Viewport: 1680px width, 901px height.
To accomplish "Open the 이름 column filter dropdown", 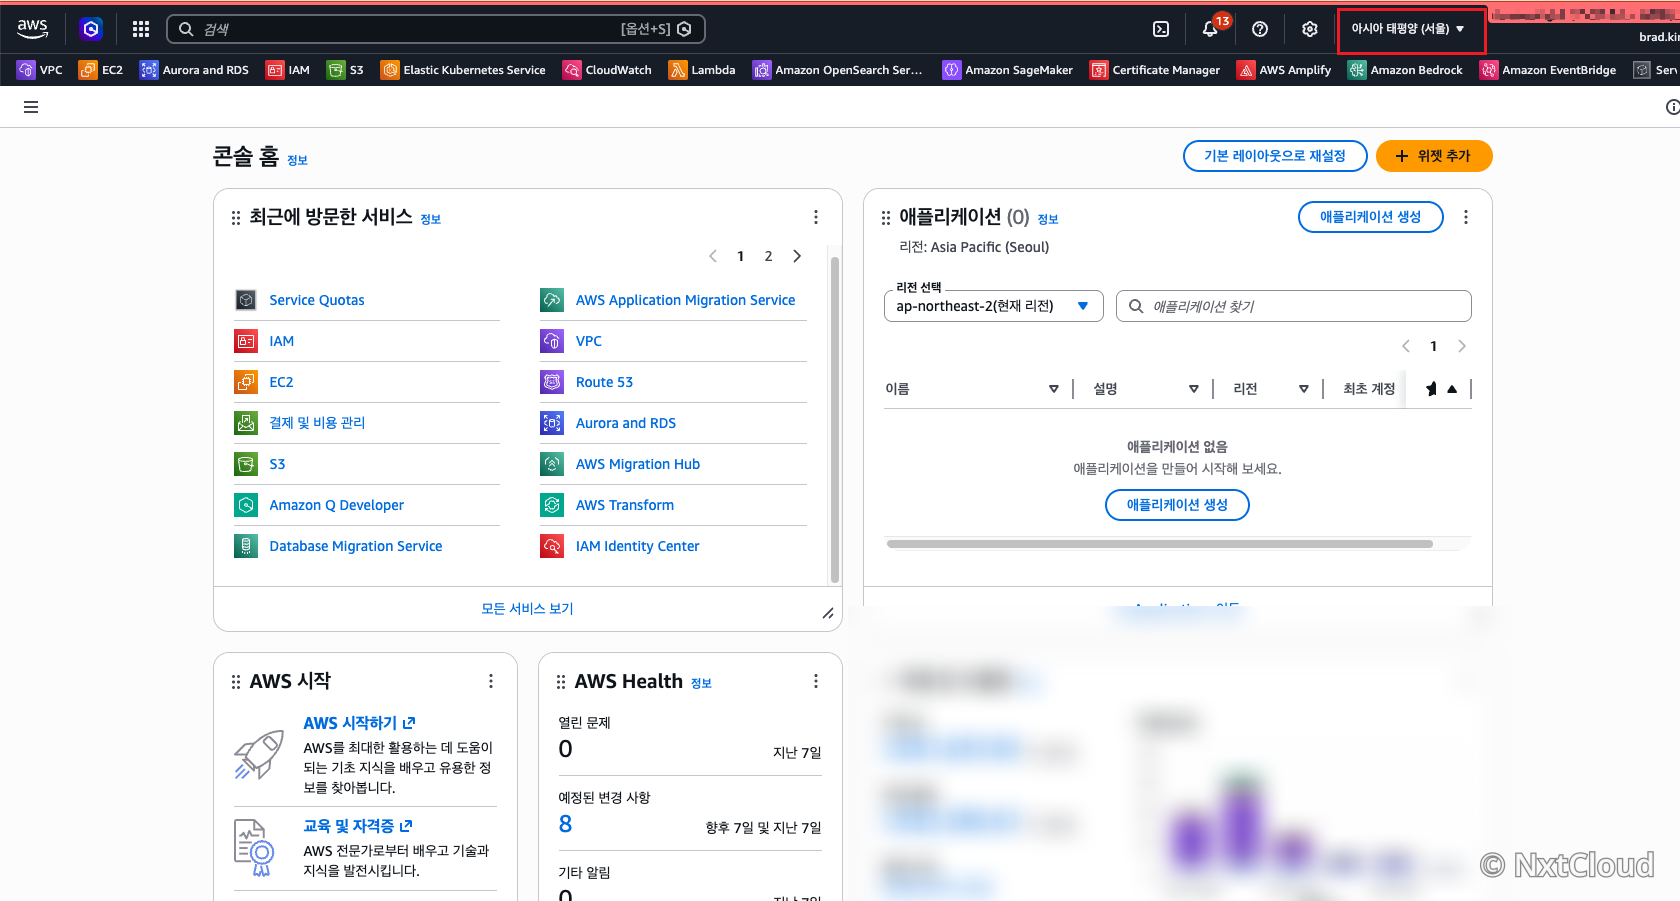I will [x=1053, y=389].
